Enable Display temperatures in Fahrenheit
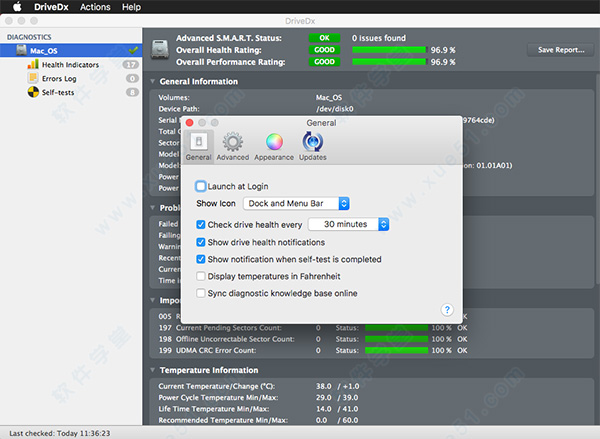This screenshot has width=600, height=439. pyautogui.click(x=201, y=276)
